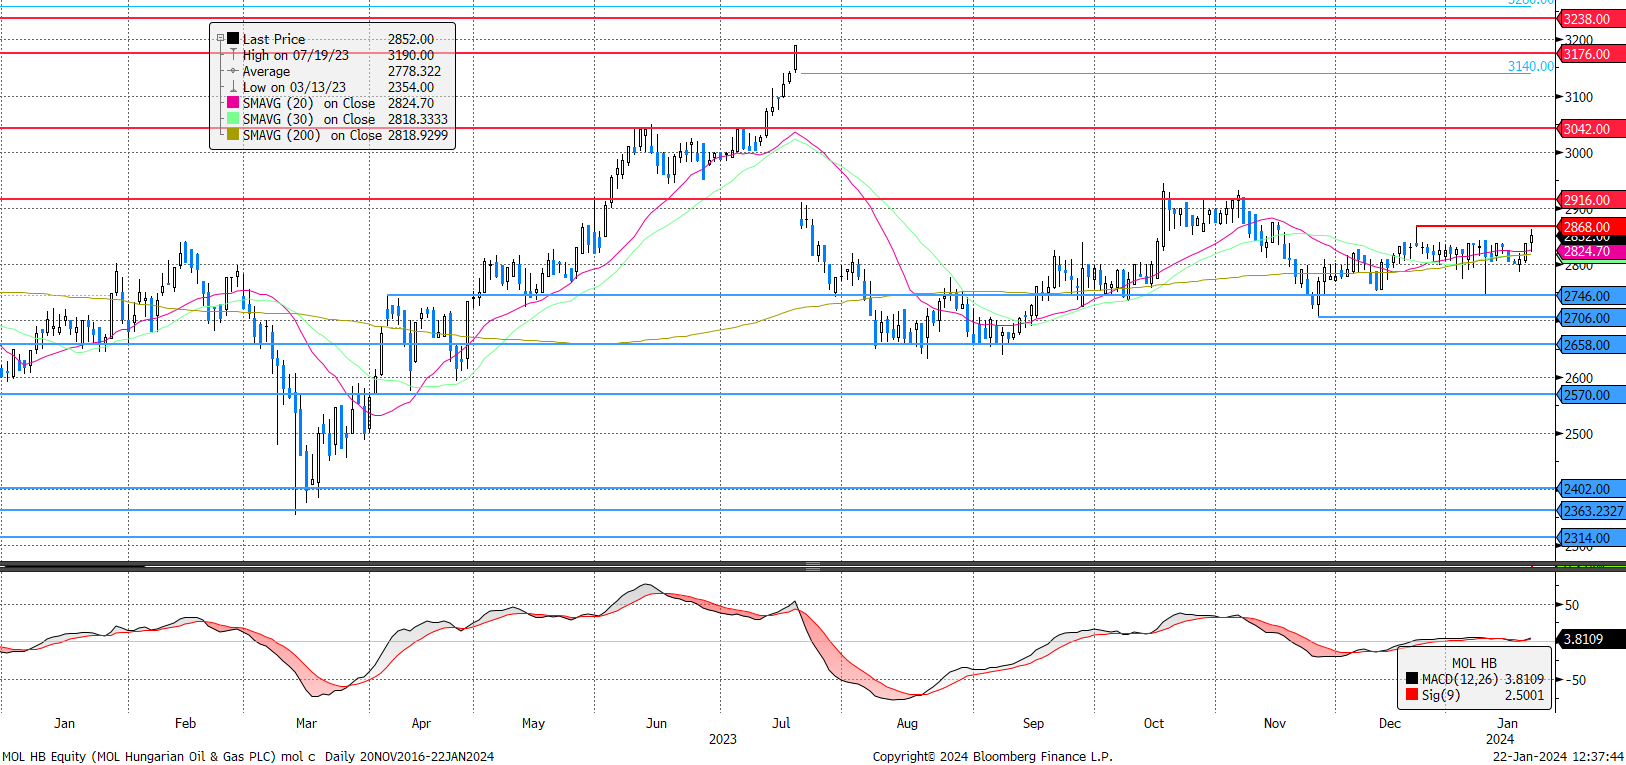Select the blue 2402.00 price level tag
Screen dimensions: 1626x765
pos(1592,489)
